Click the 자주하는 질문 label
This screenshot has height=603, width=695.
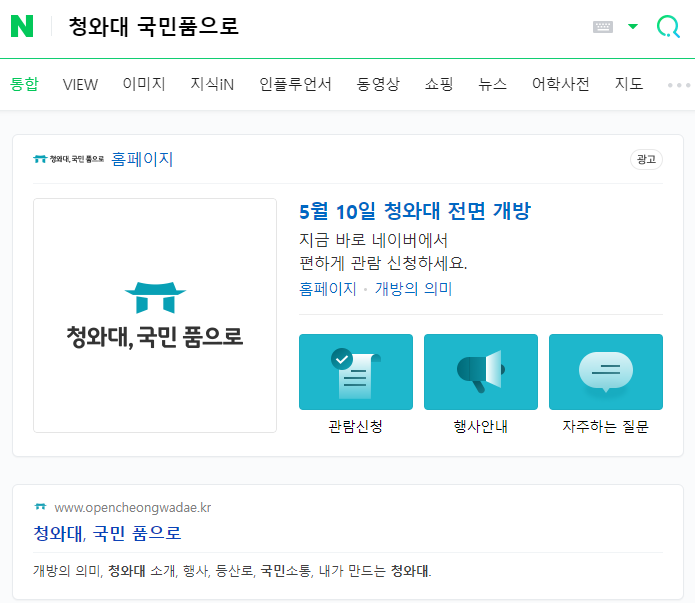pyautogui.click(x=605, y=426)
